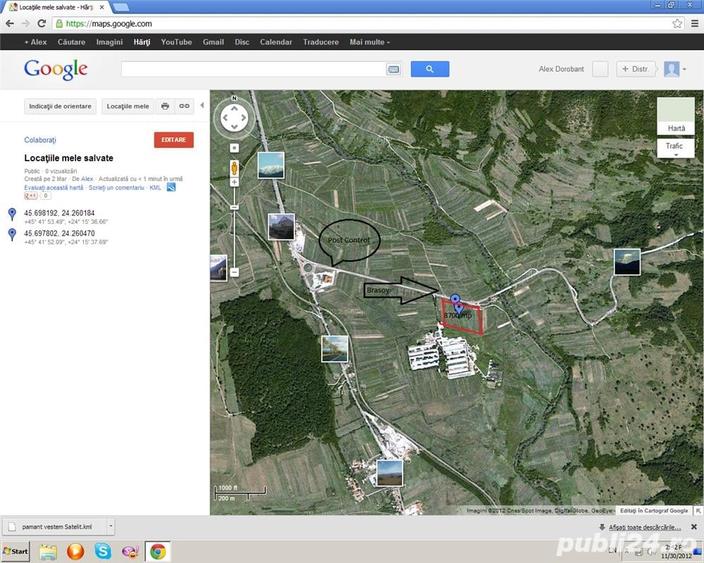Pan the map south with the down arrow
Screen dimensions: 704x563
(x=234, y=127)
